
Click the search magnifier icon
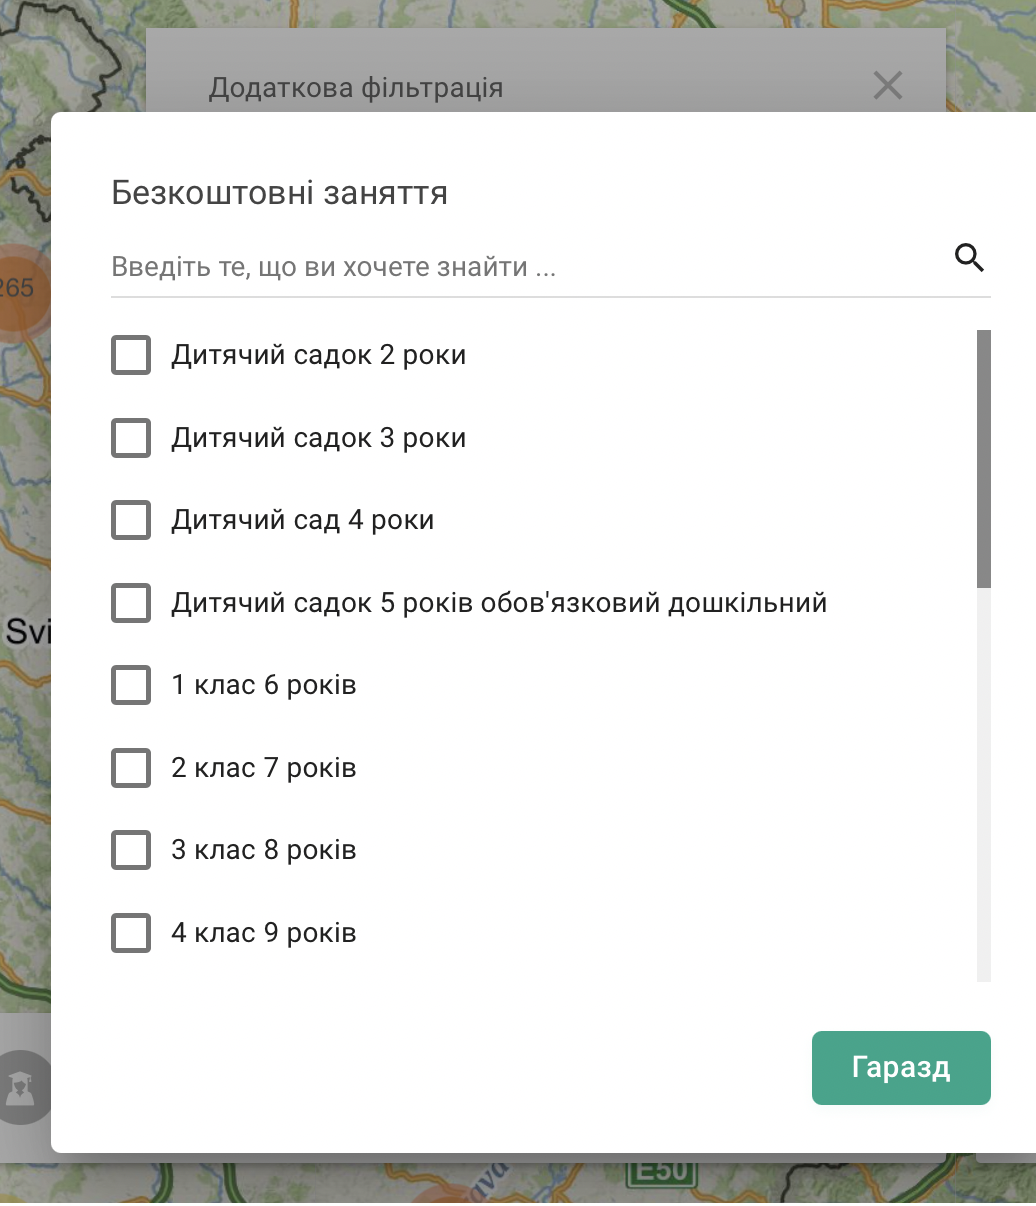969,258
